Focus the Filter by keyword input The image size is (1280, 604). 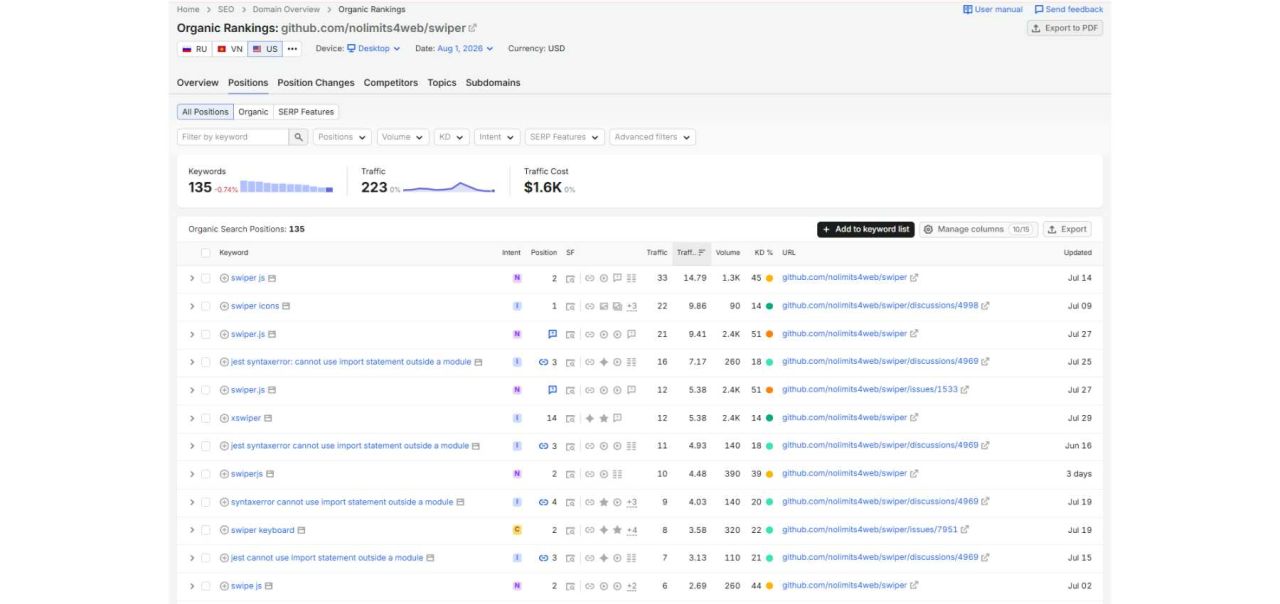(x=233, y=137)
